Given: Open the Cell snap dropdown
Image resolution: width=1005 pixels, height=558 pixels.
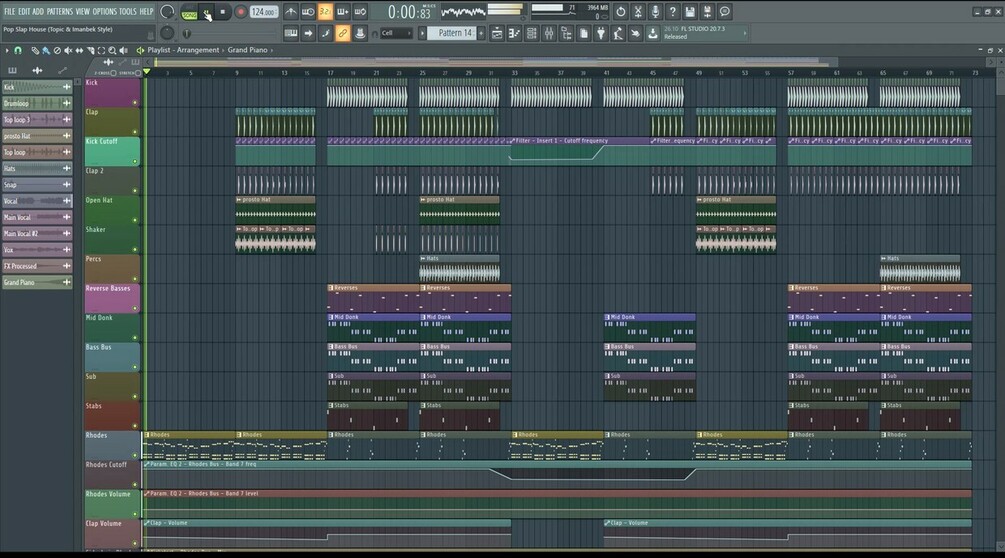Looking at the screenshot, I should pos(396,33).
